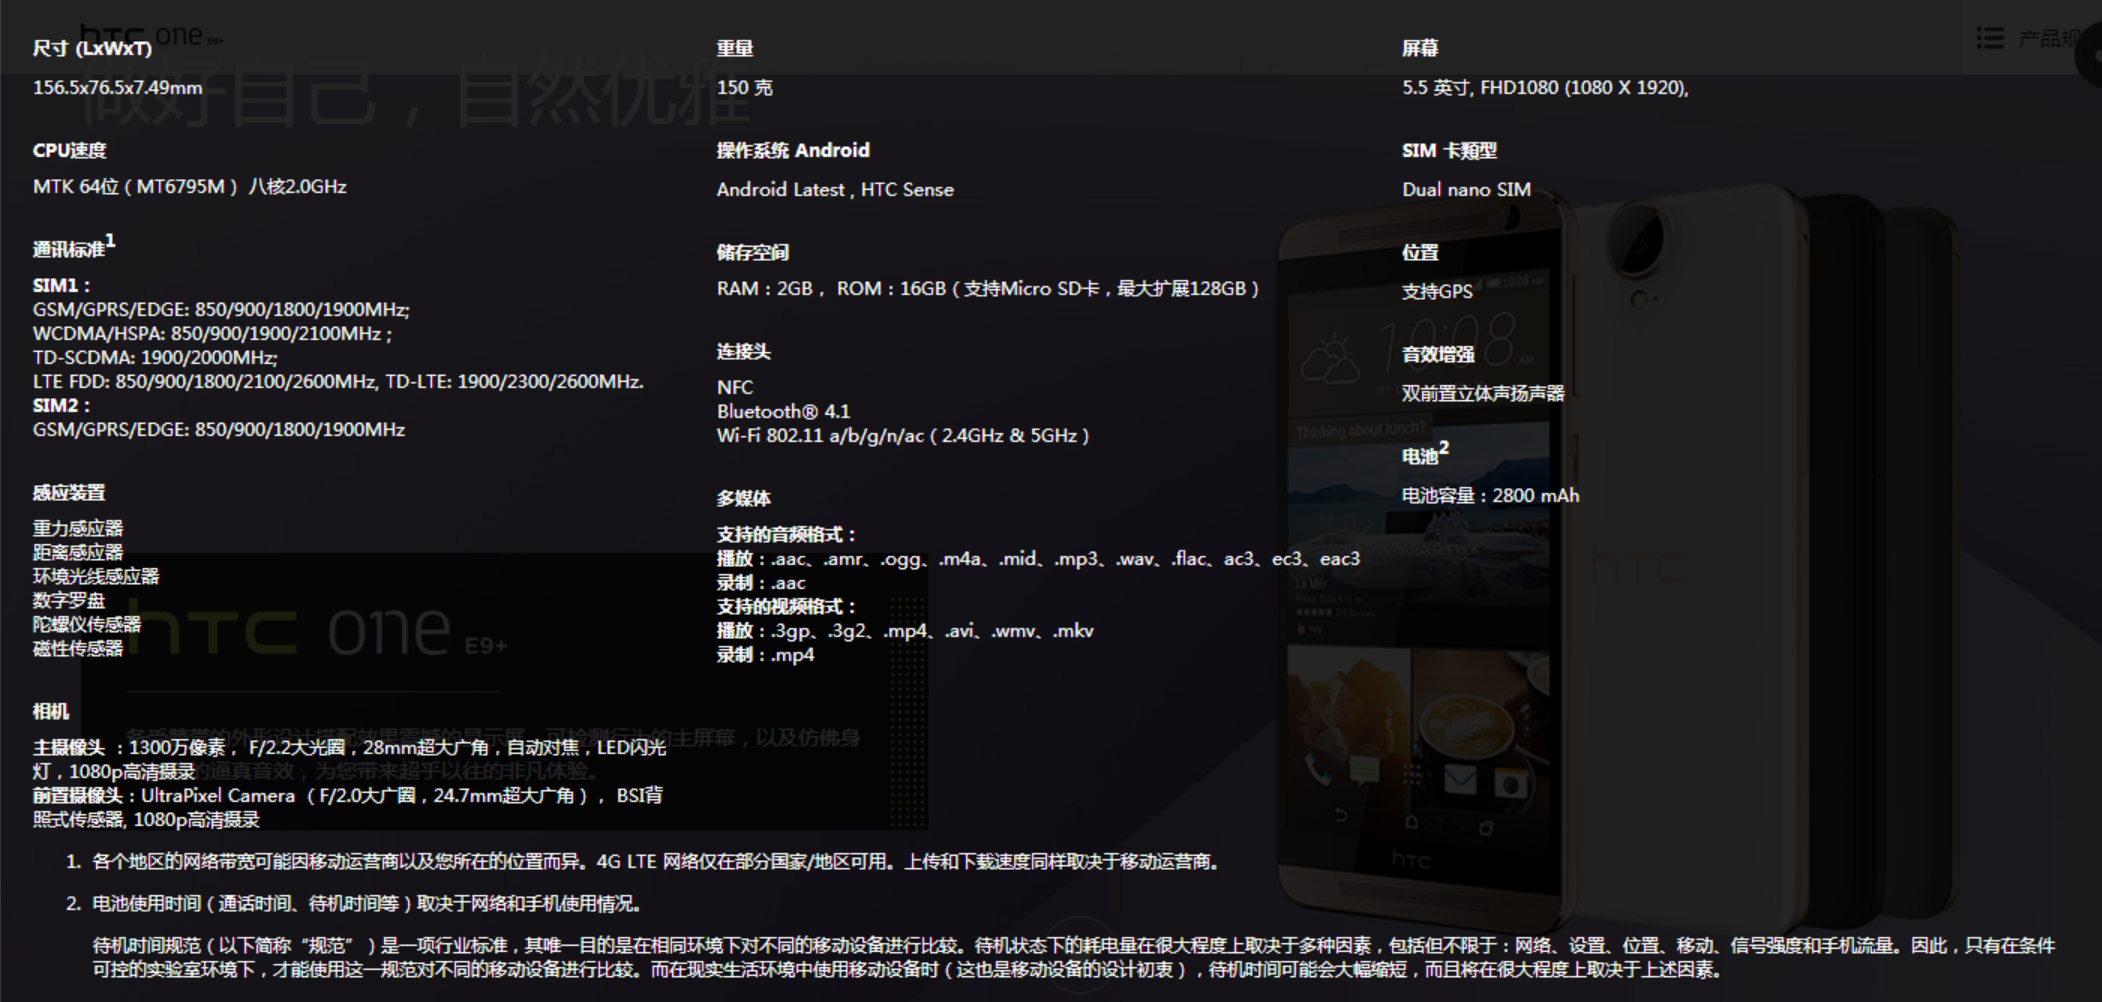2102x1002 pixels.
Task: Click the audio playback formats line with '.aac'
Action: pos(1038,558)
